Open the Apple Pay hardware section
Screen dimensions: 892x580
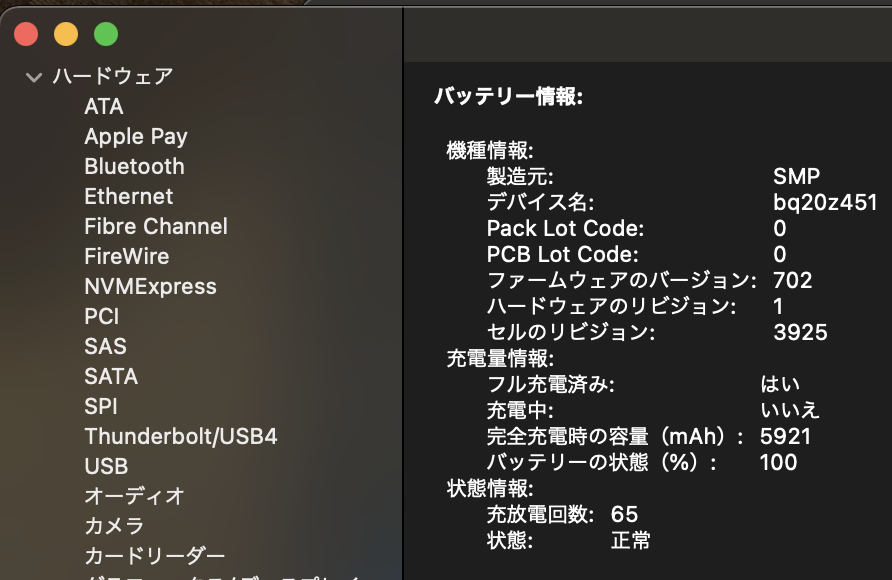(136, 137)
